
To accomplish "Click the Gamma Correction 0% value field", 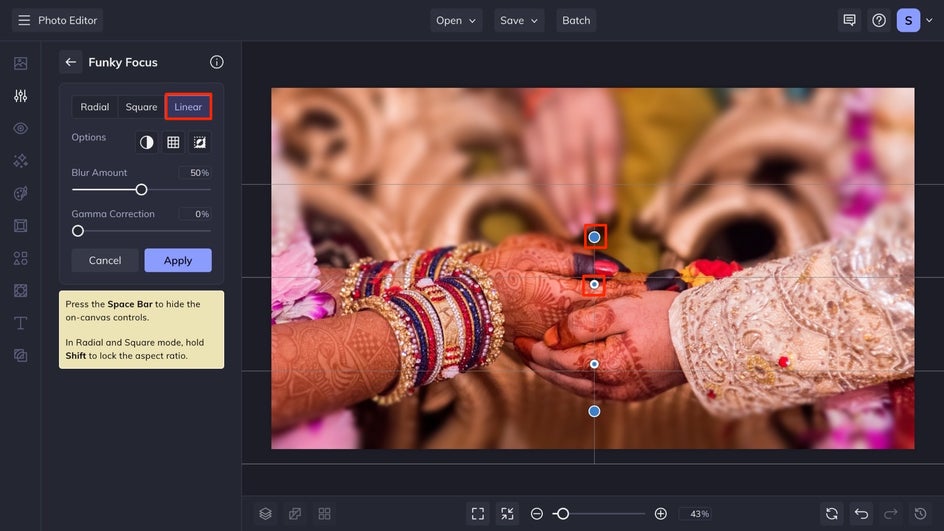I will 194,214.
